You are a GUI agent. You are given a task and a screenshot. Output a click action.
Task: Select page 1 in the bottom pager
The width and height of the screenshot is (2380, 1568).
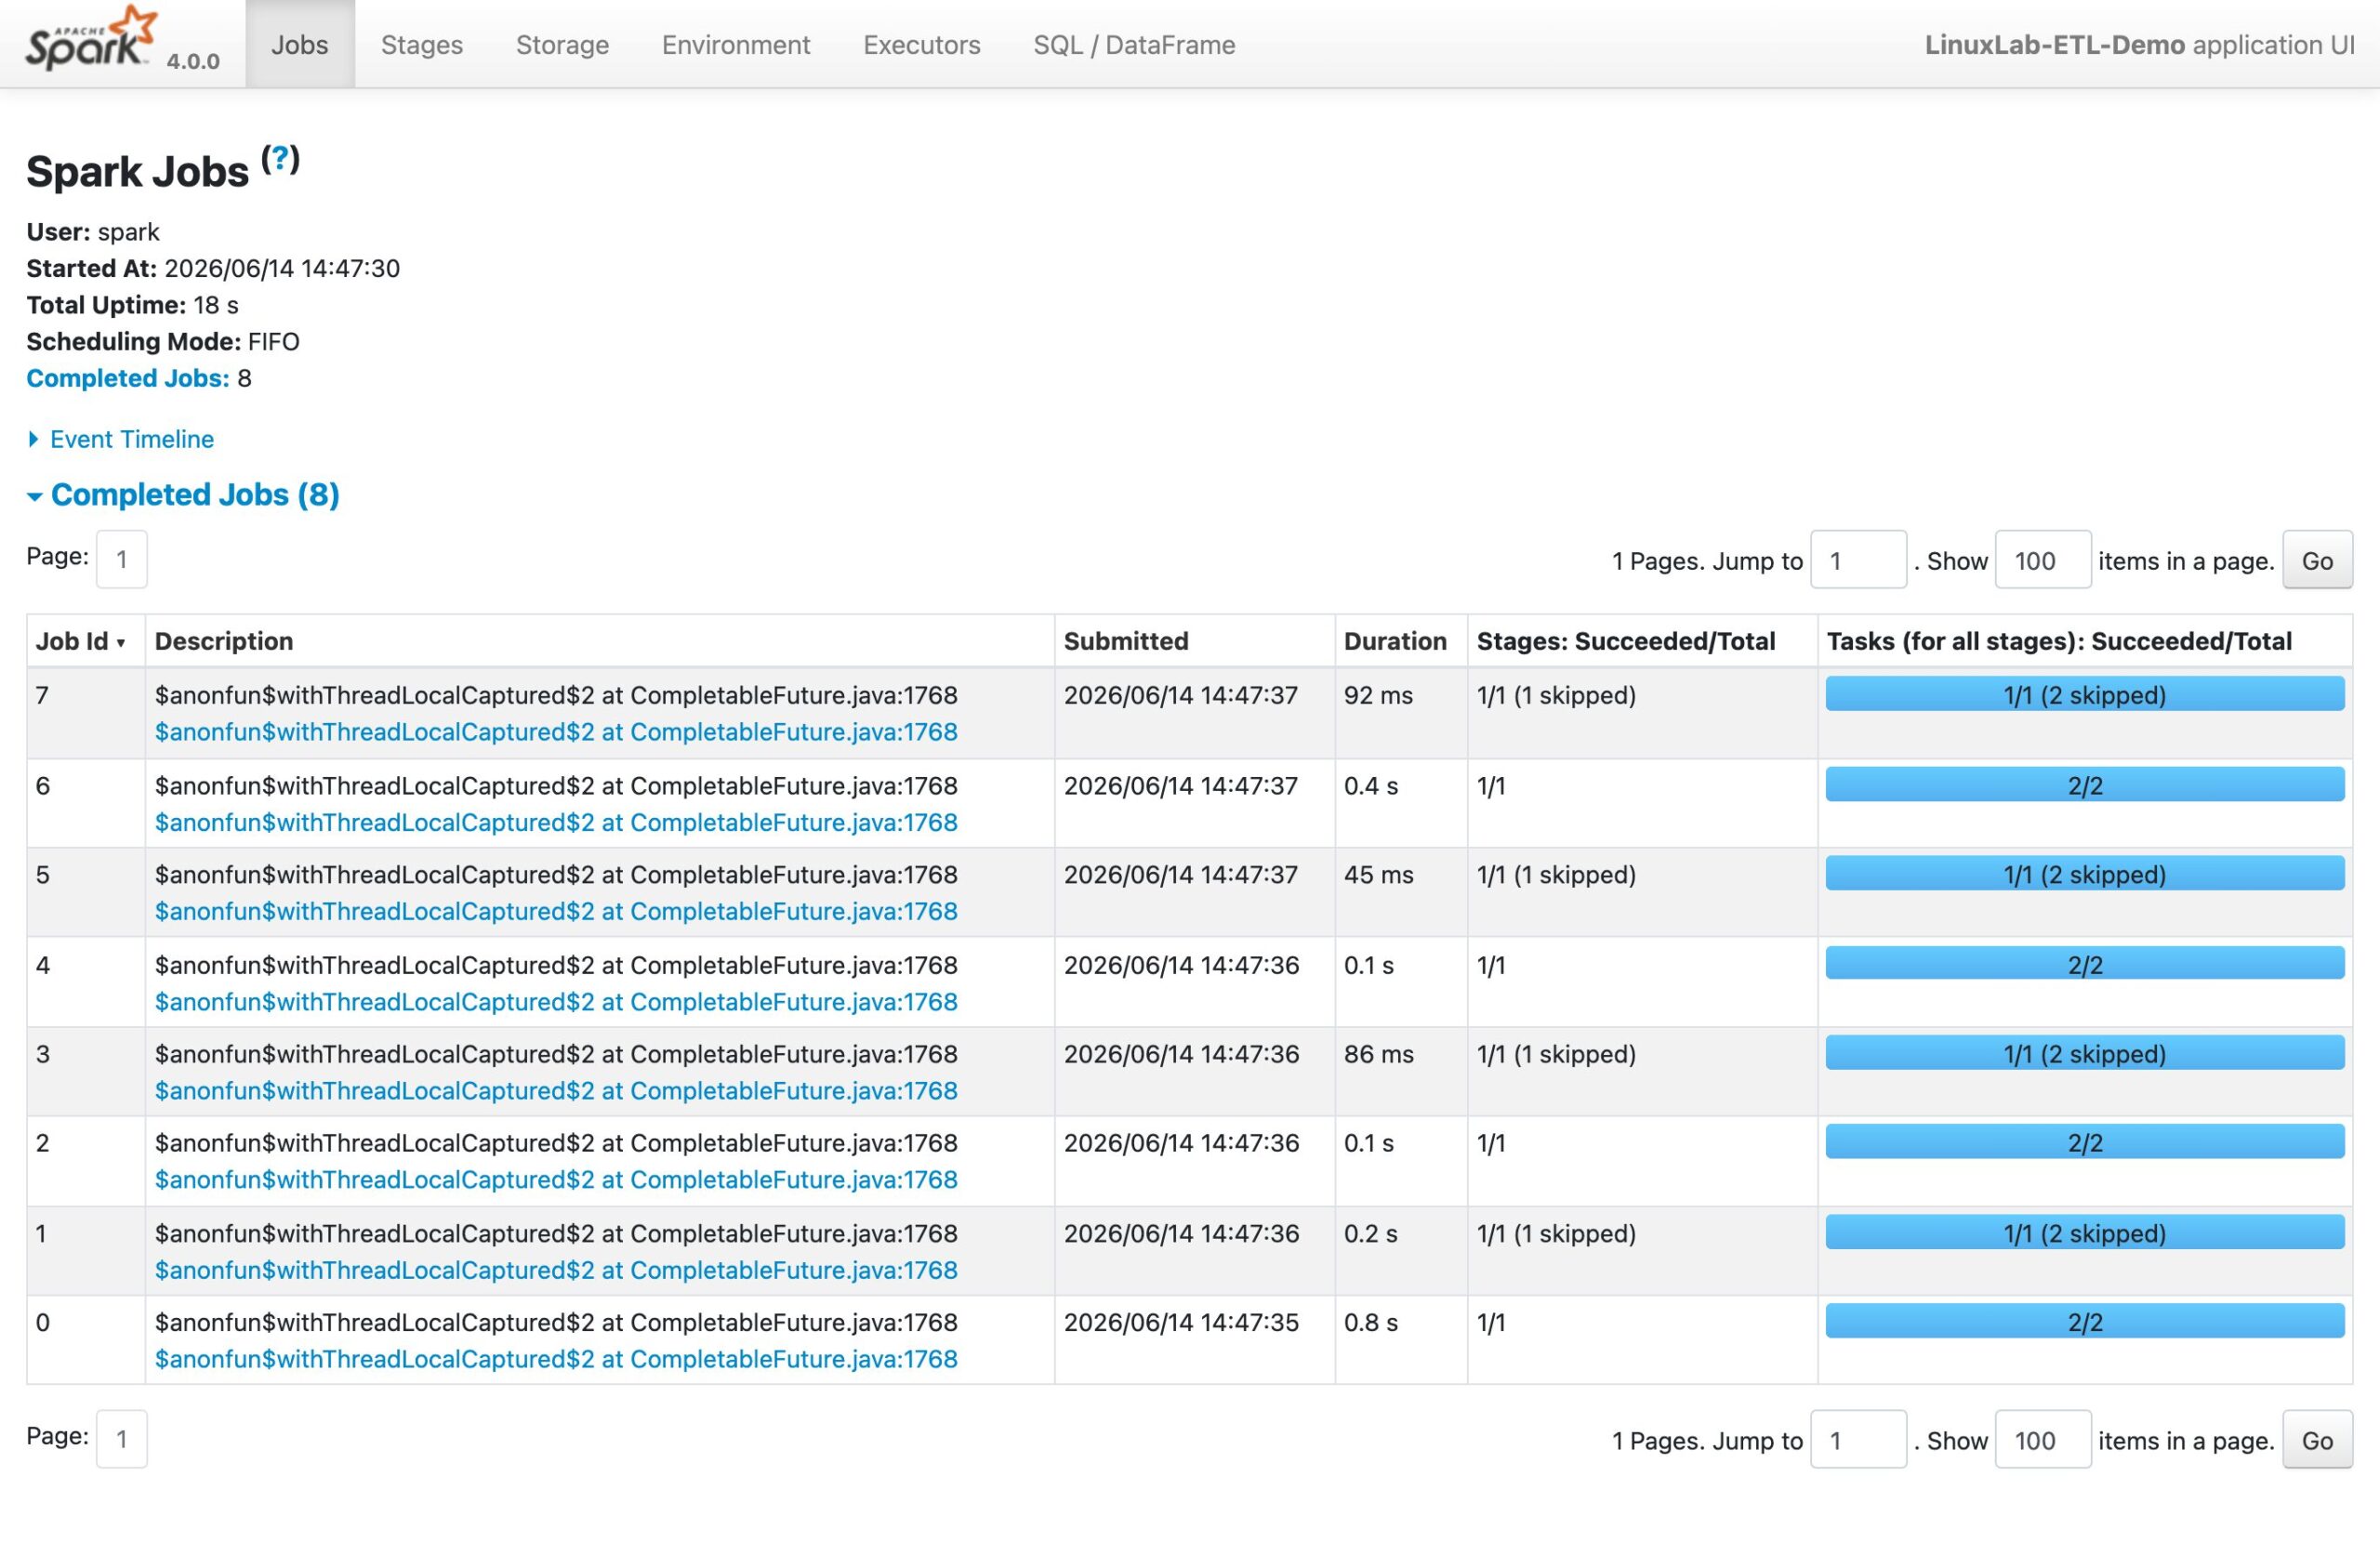pos(122,1439)
